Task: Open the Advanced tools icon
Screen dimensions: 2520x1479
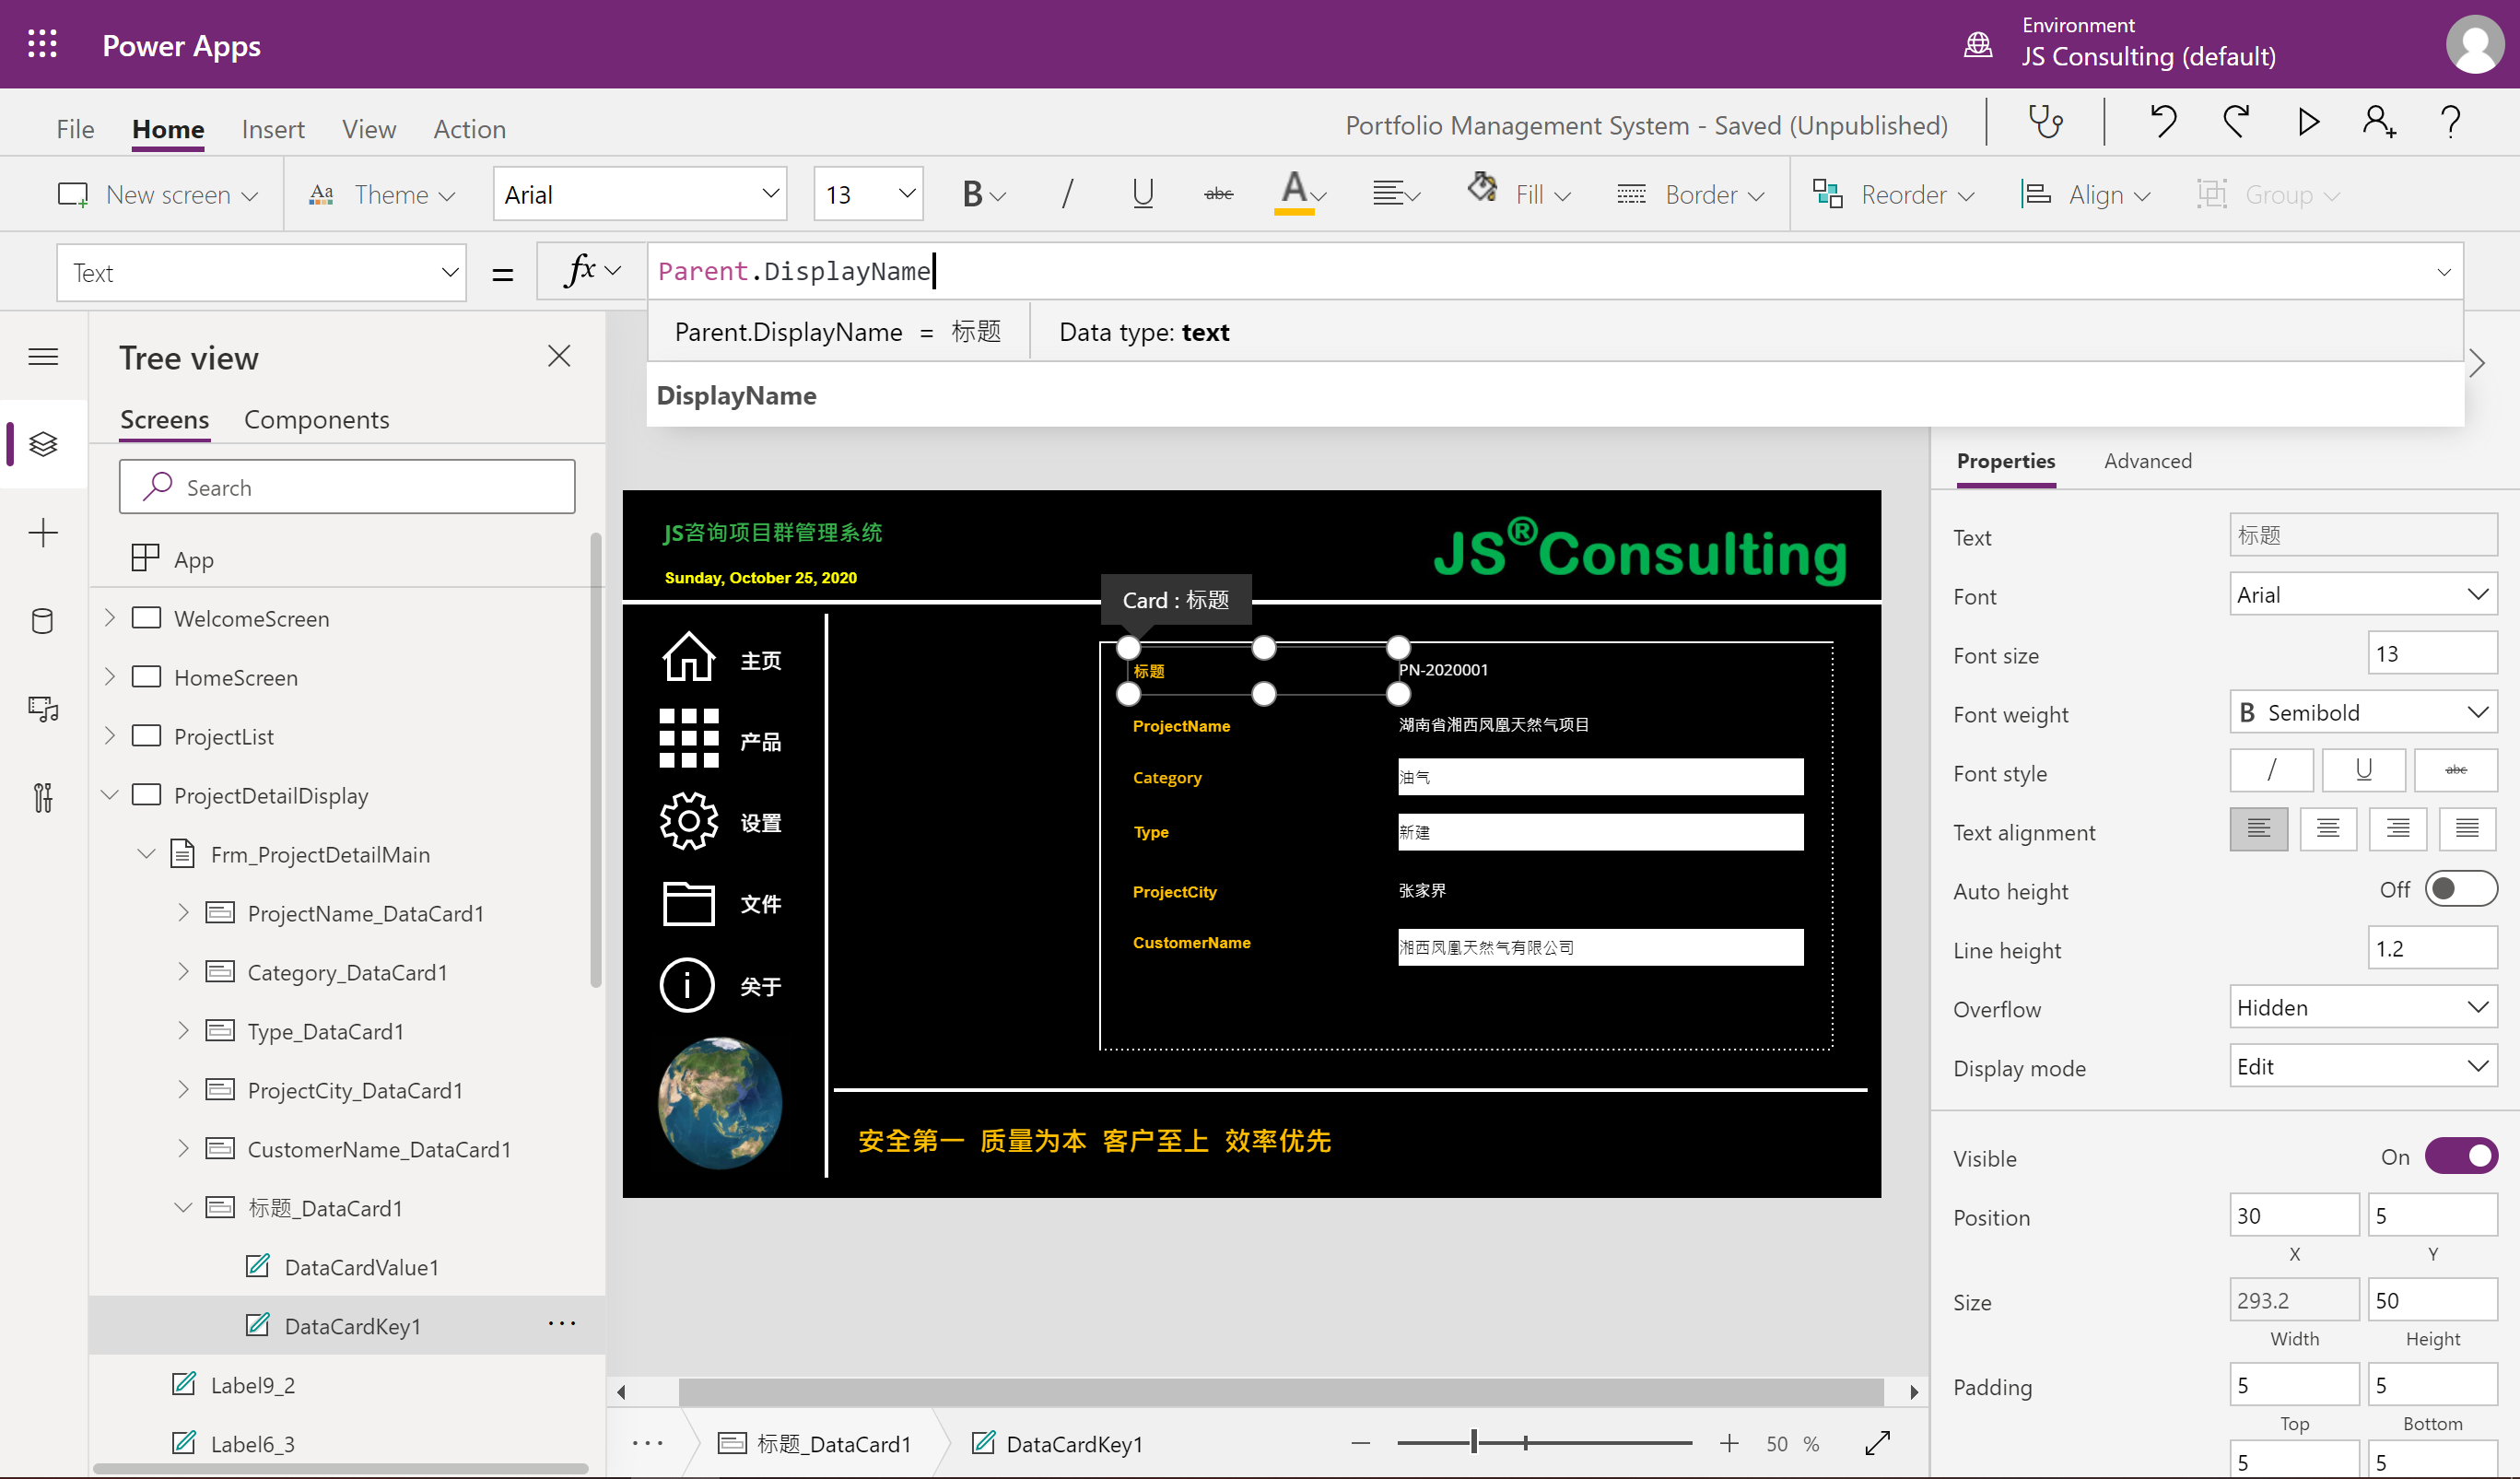Action: tap(42, 798)
